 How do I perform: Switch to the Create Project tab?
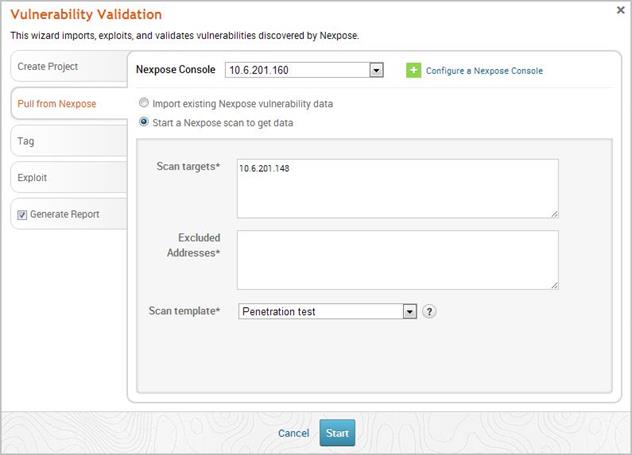[x=69, y=66]
